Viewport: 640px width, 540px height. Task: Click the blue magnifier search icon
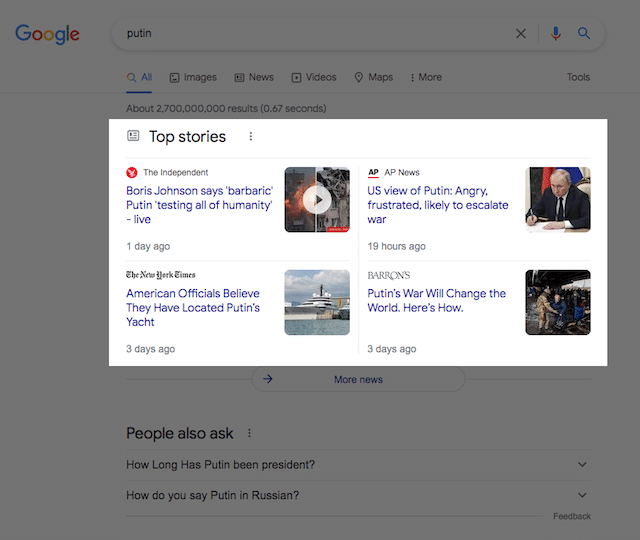click(x=584, y=33)
